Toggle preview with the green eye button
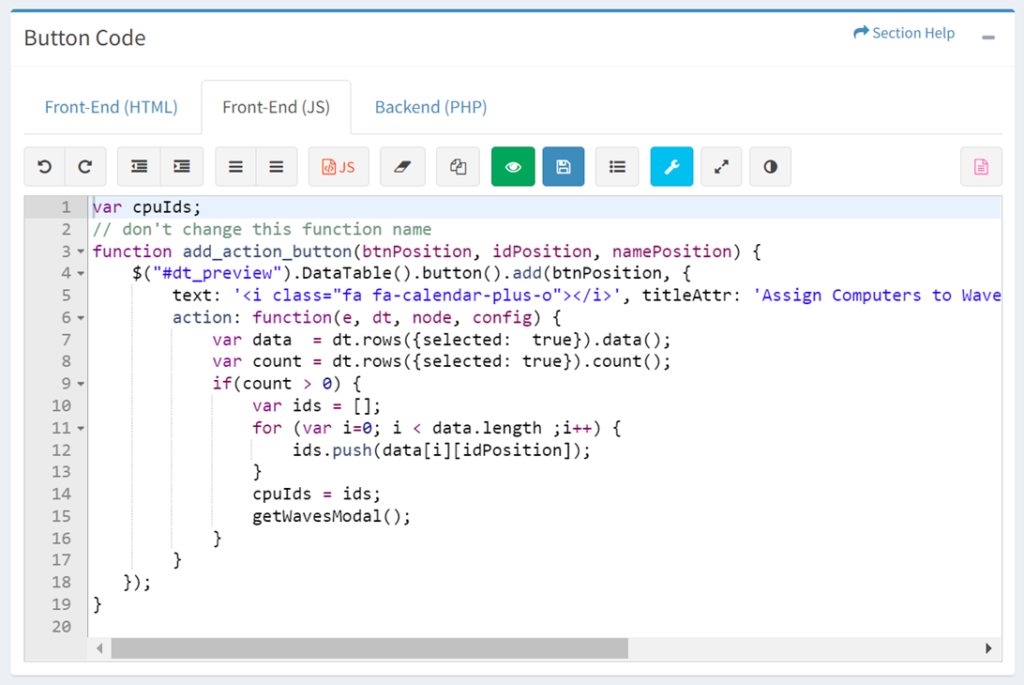The width and height of the screenshot is (1024, 685). (513, 167)
